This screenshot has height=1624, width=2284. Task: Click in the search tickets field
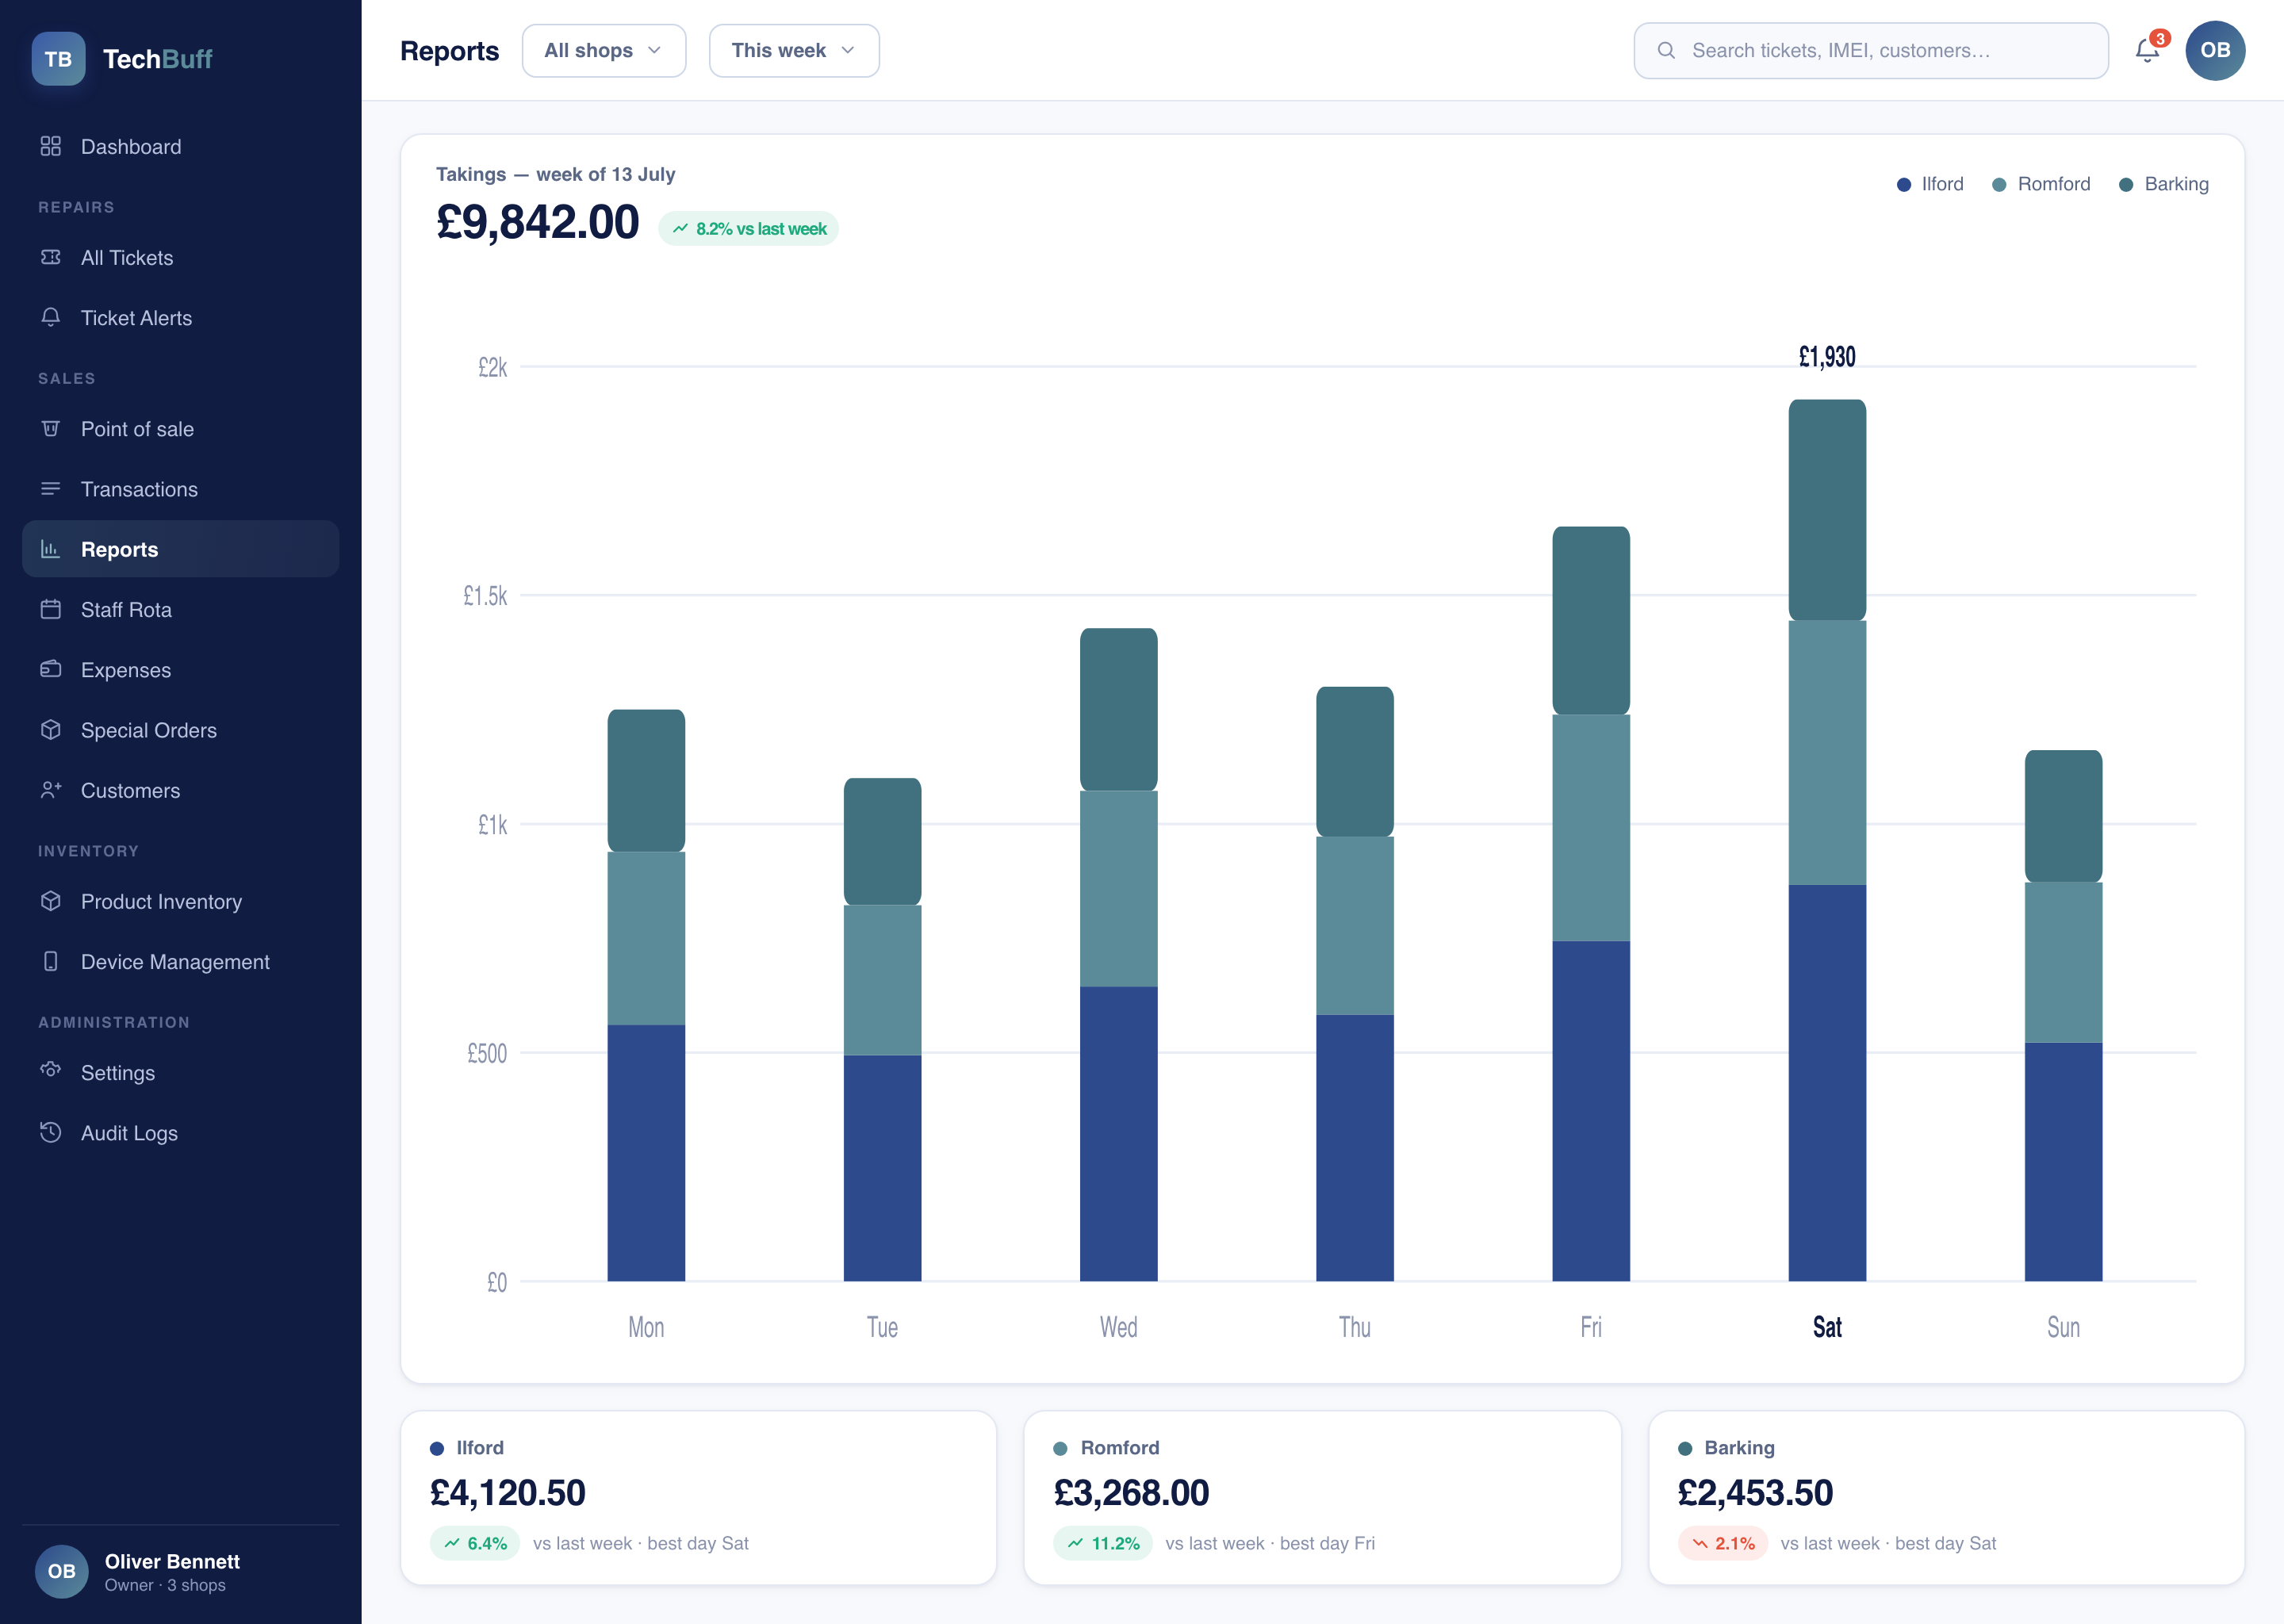pos(1870,50)
